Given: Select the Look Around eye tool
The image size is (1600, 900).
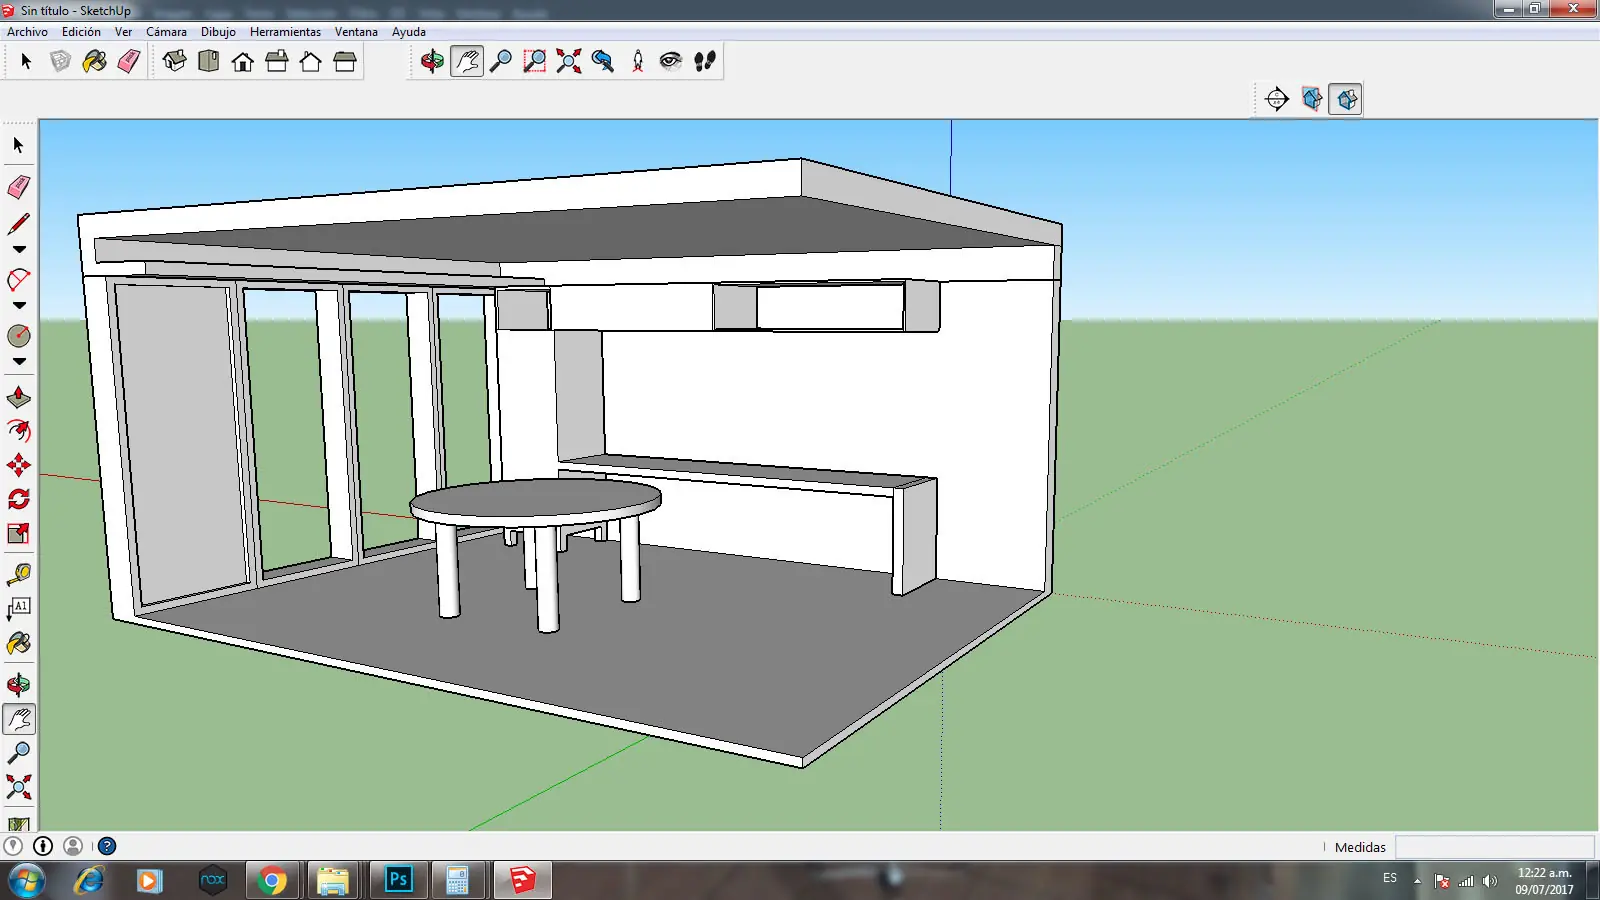Looking at the screenshot, I should pyautogui.click(x=671, y=61).
